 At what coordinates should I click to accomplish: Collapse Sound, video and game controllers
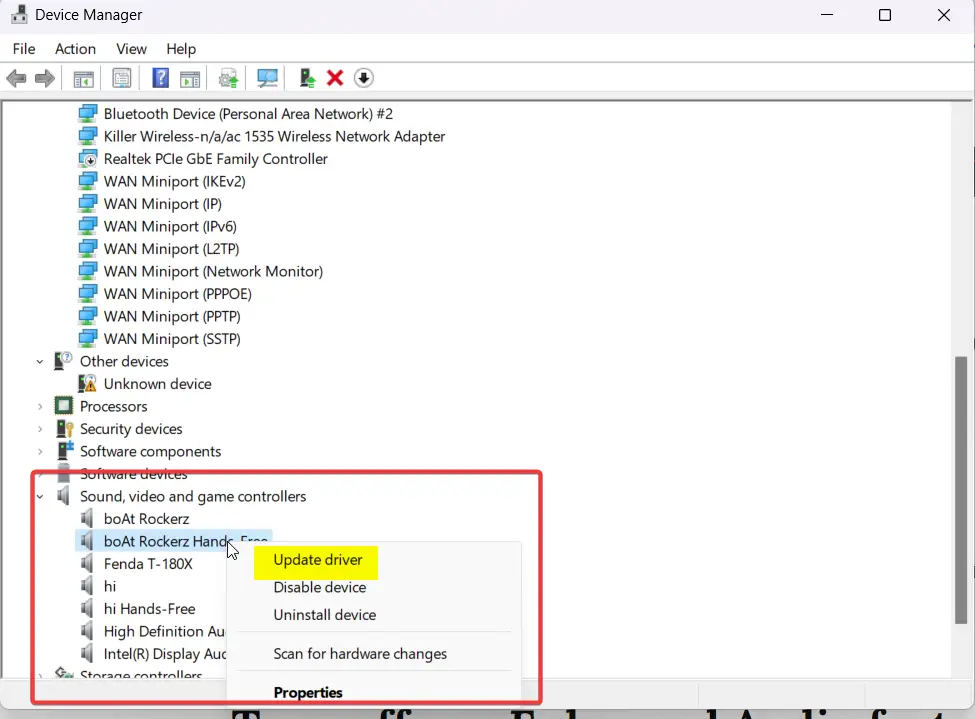[x=40, y=496]
